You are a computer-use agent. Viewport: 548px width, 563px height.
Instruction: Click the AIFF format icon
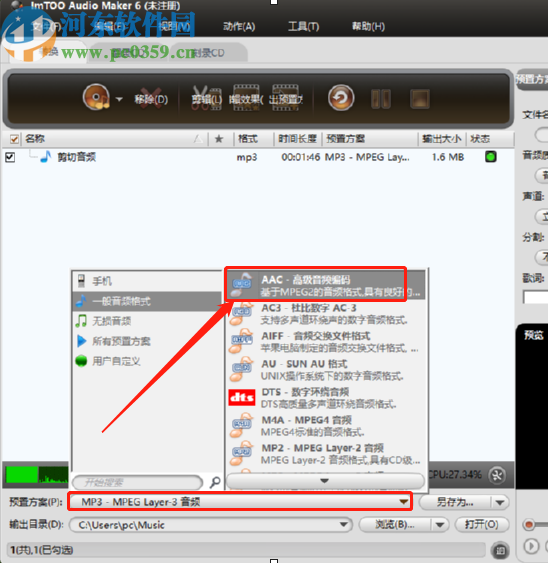click(x=241, y=341)
